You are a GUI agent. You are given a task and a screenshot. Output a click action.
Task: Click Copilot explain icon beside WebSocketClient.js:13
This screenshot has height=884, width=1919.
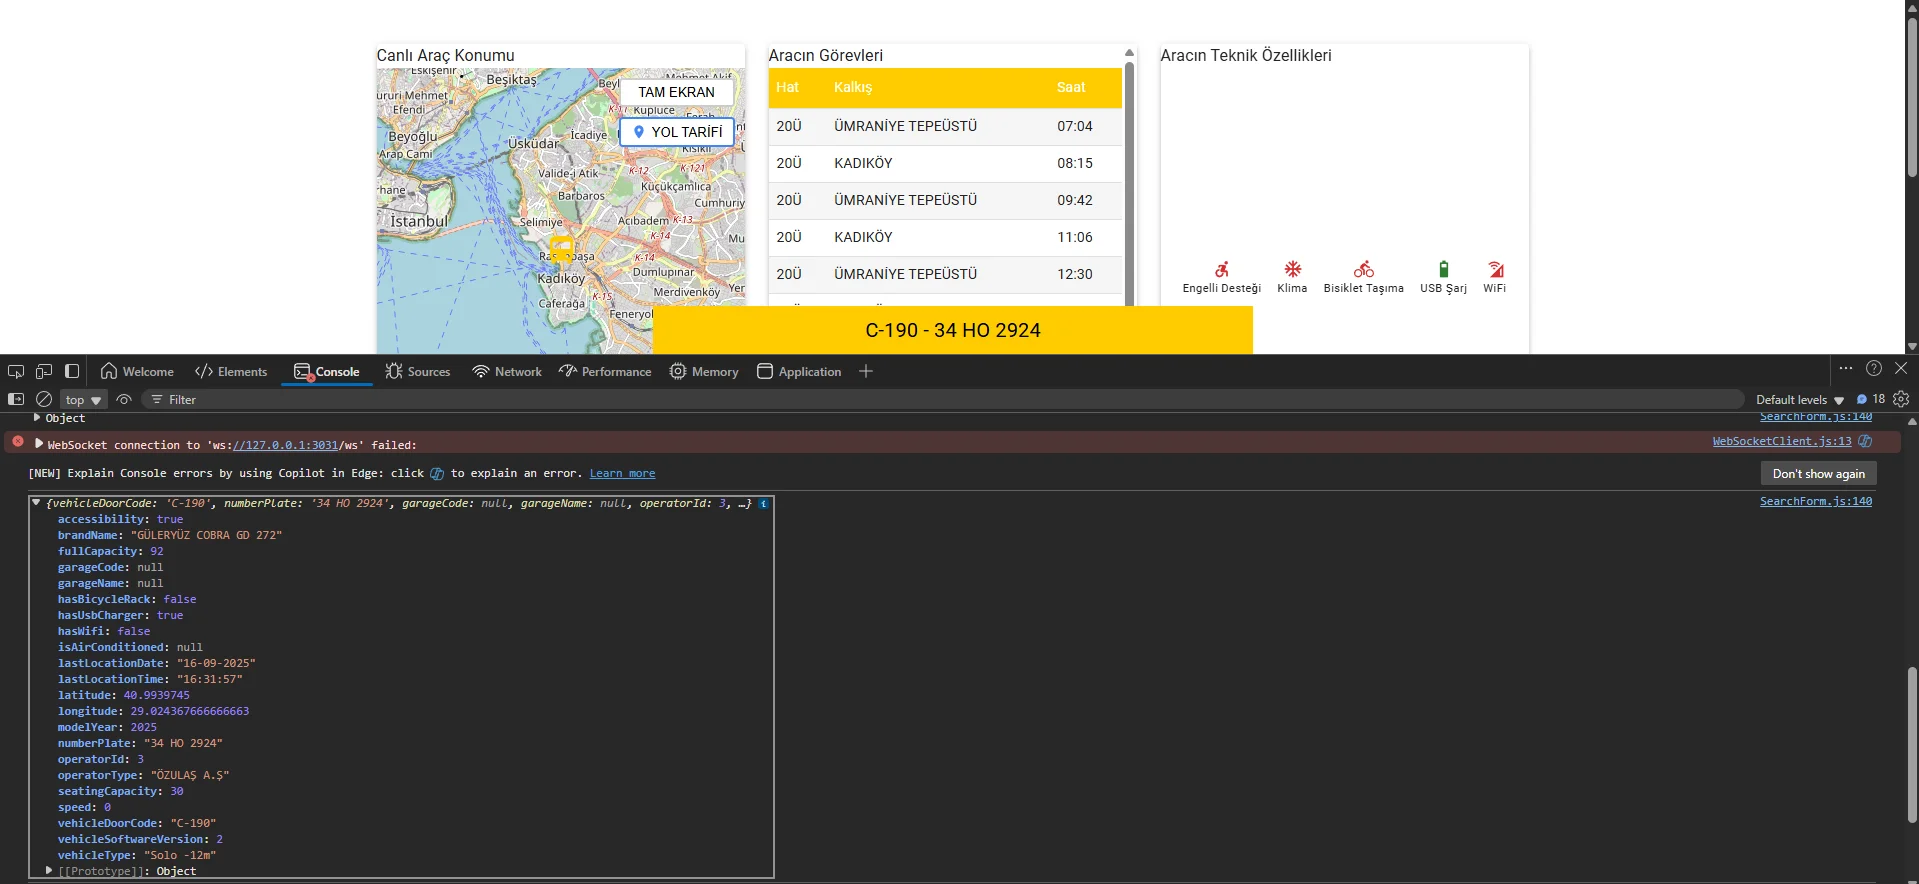pyautogui.click(x=1865, y=441)
